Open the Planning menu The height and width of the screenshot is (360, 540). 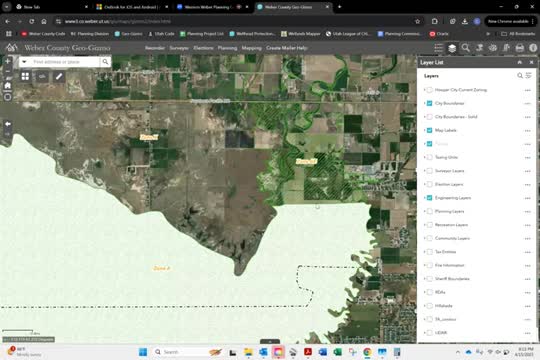pyautogui.click(x=227, y=48)
